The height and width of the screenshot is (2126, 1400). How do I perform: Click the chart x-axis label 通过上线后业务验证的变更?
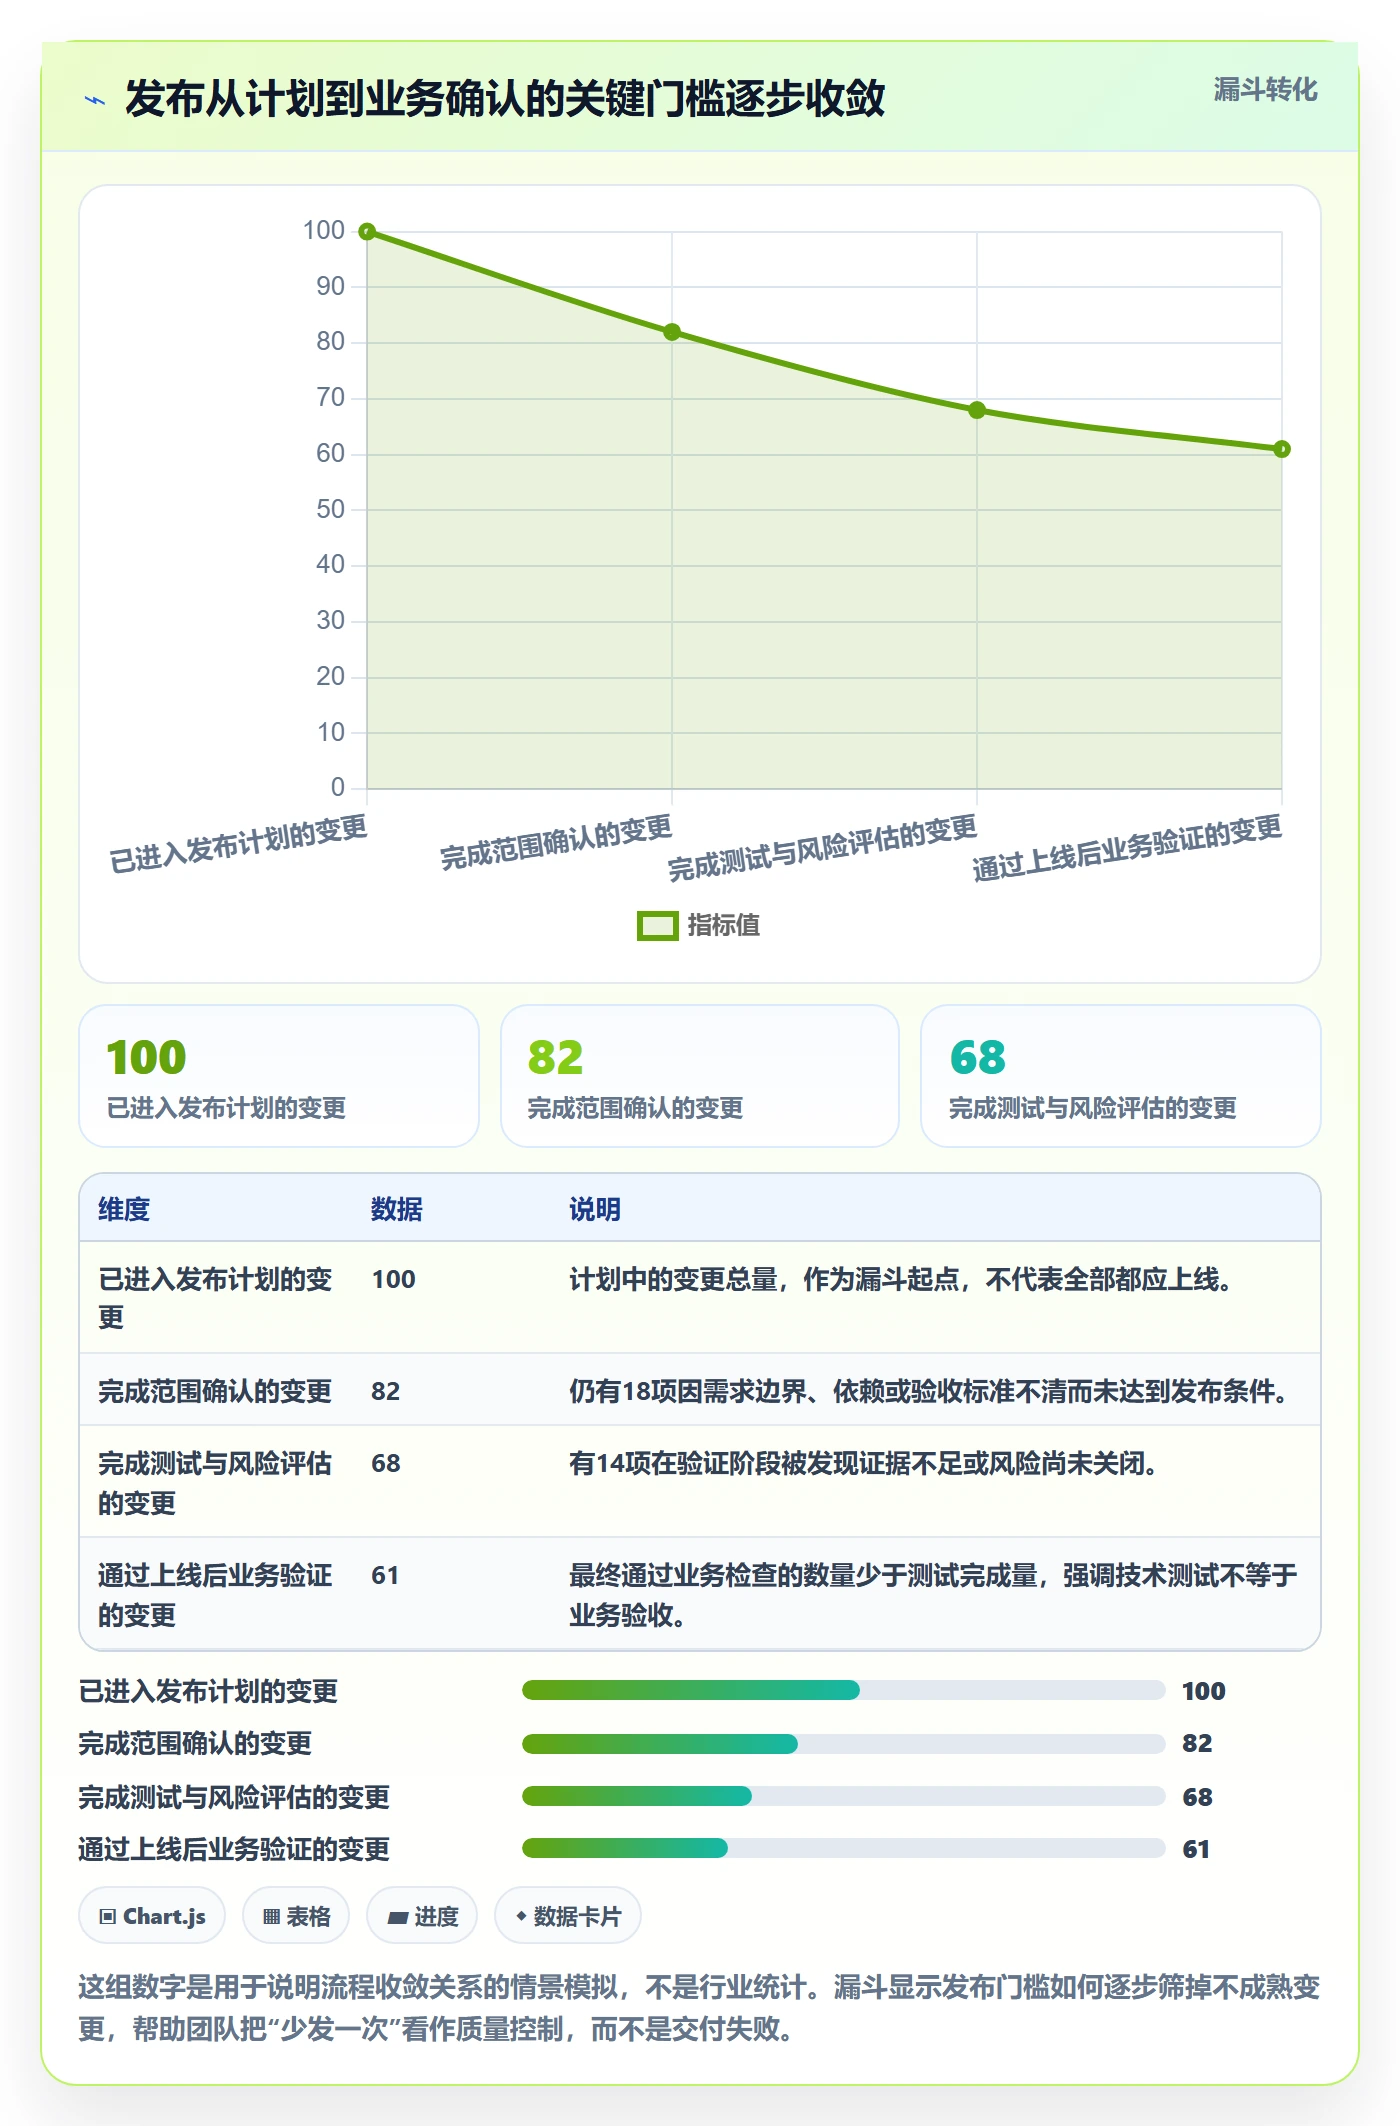[1127, 848]
